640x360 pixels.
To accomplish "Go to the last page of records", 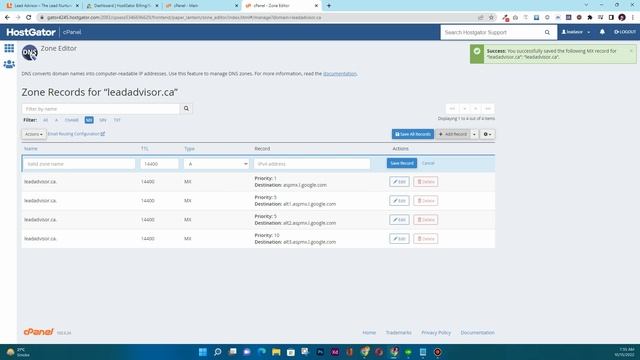I will pos(488,109).
